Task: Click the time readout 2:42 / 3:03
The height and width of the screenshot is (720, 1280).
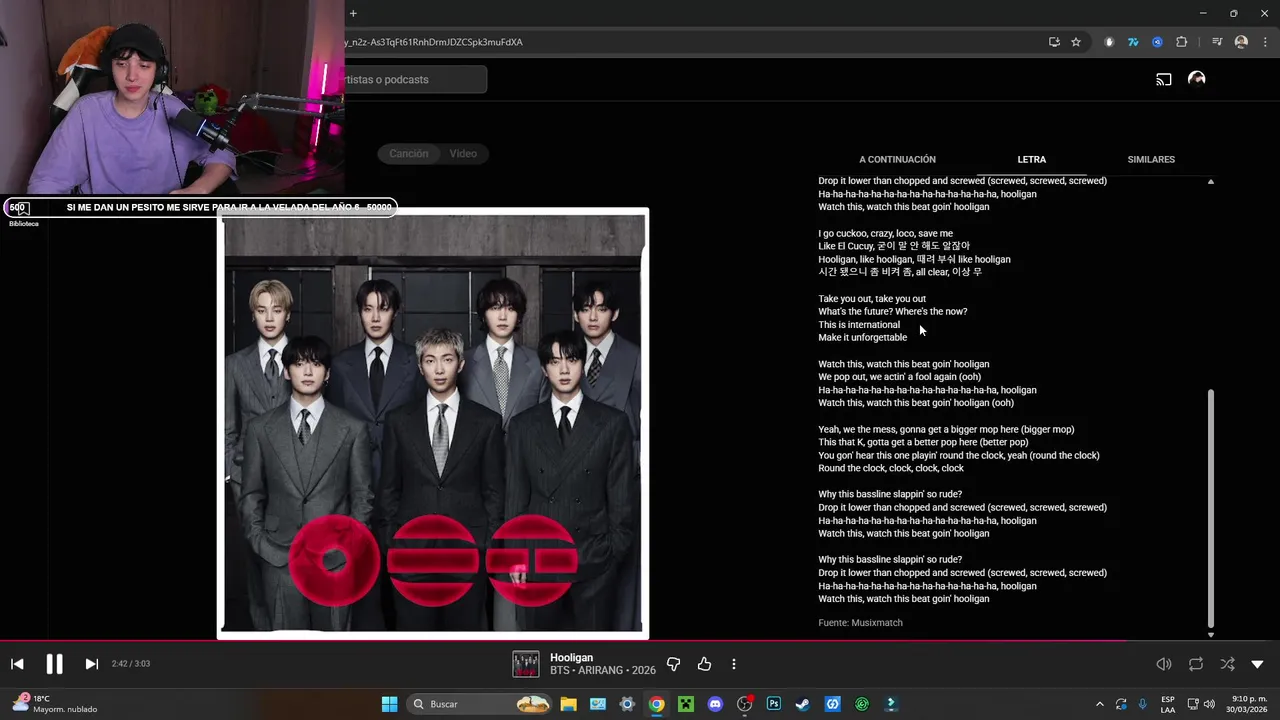Action: [131, 664]
